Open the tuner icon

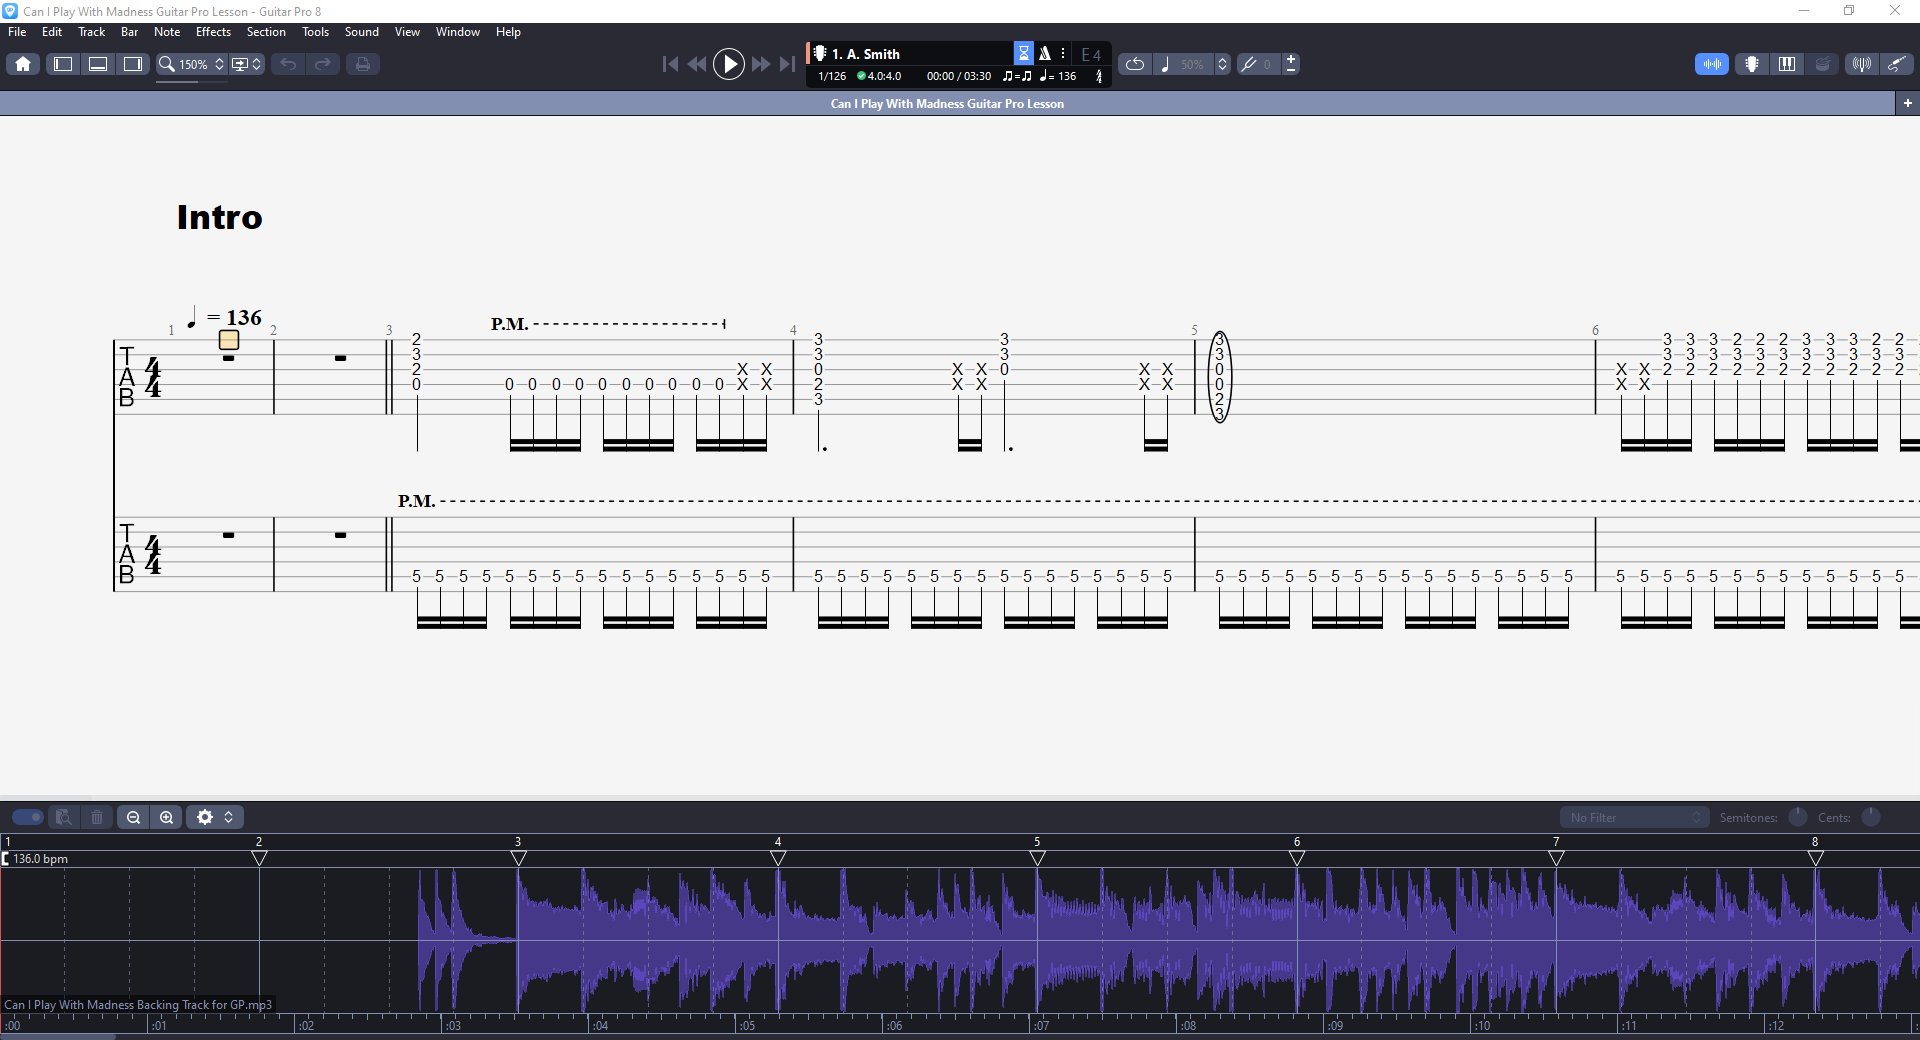tap(1861, 64)
